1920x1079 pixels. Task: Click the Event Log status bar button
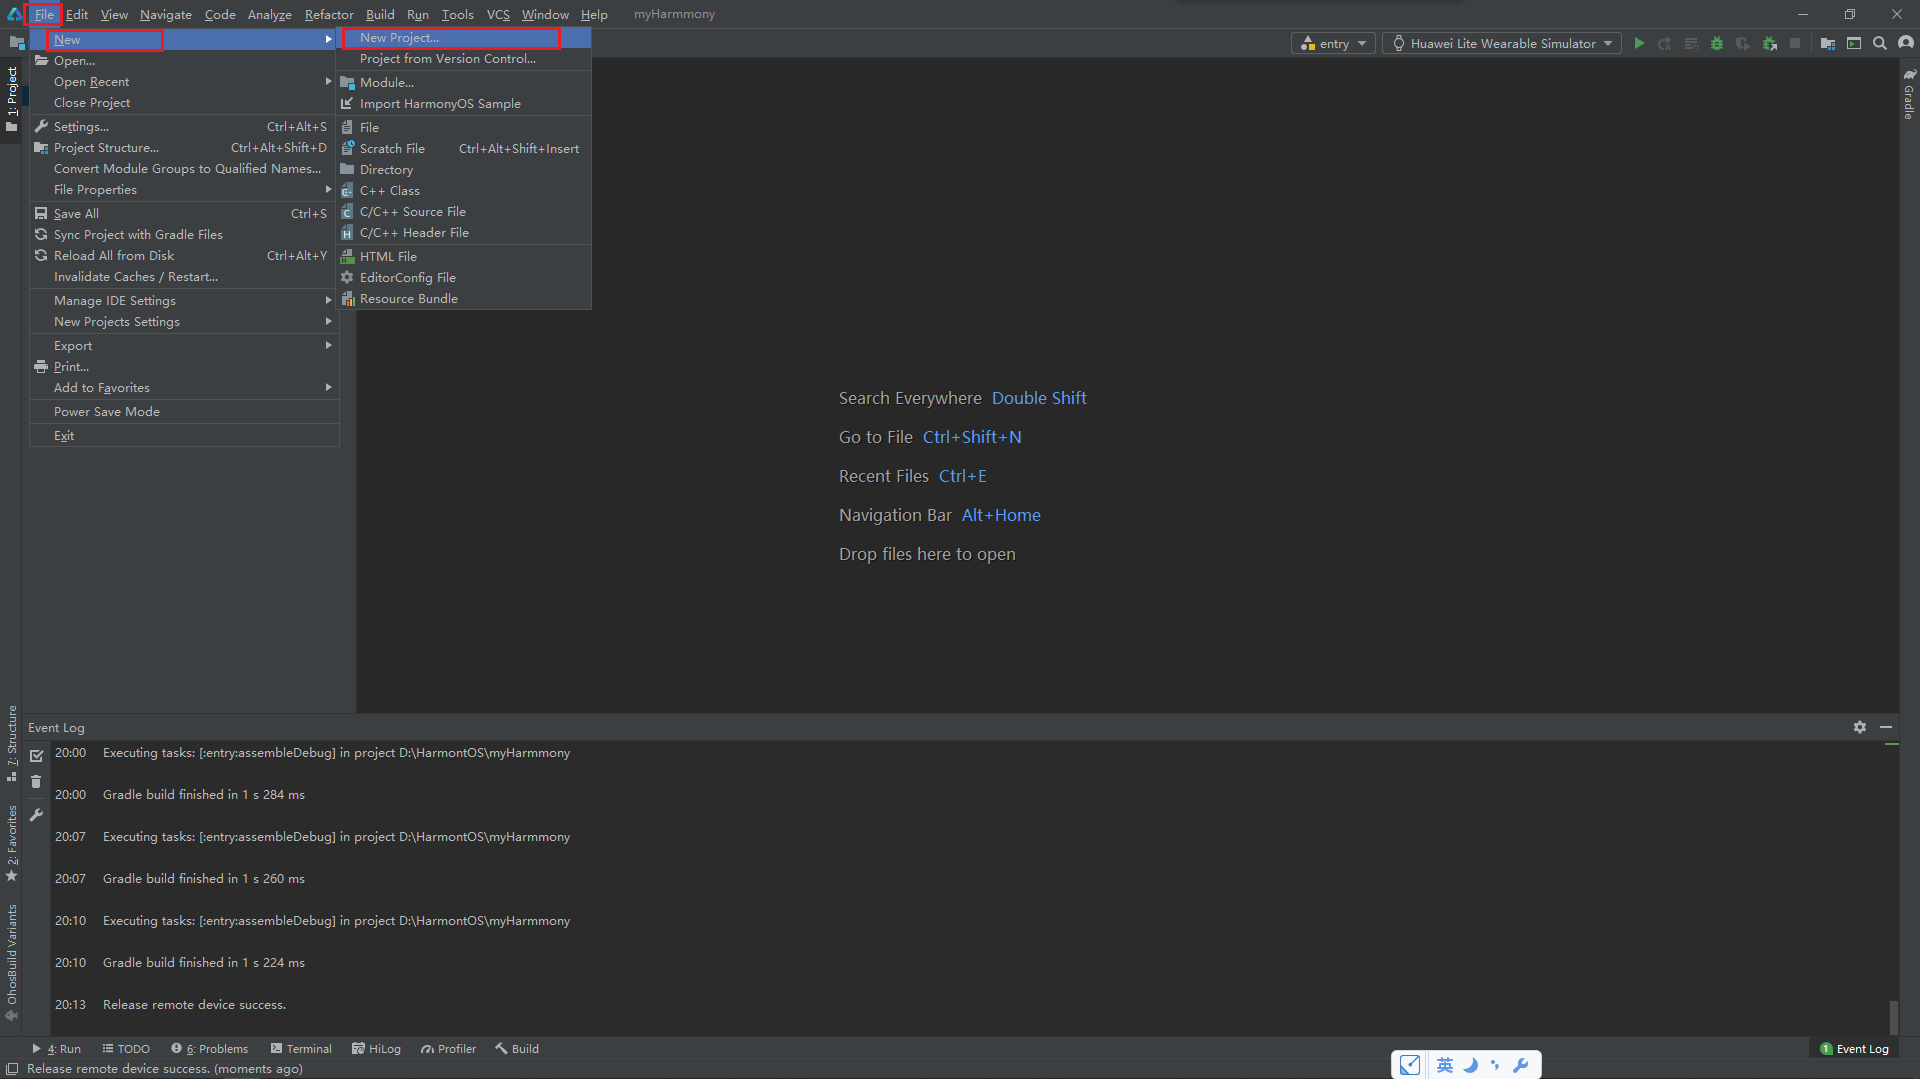pyautogui.click(x=1854, y=1049)
